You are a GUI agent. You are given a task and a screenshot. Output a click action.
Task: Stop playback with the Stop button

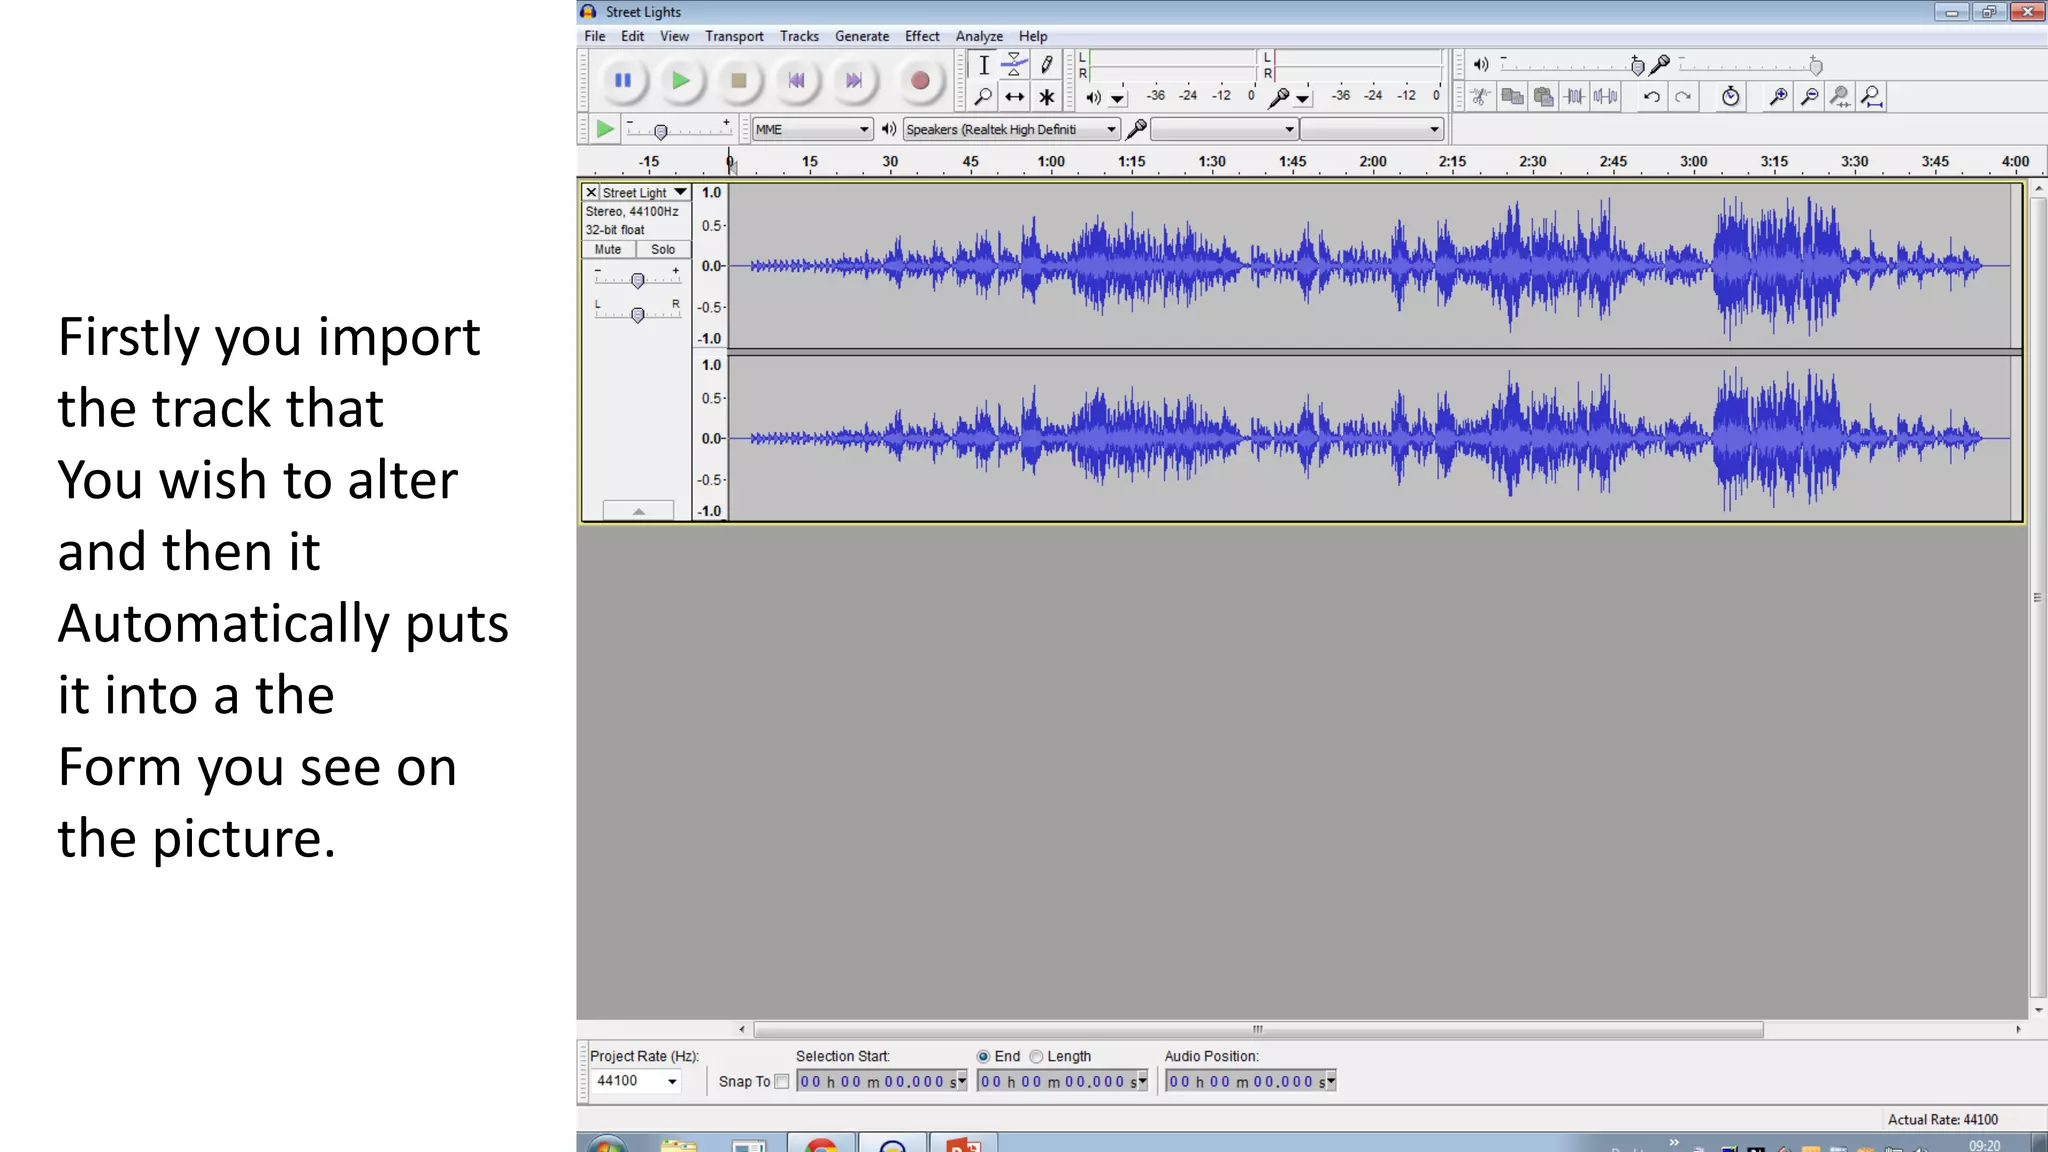coord(738,81)
